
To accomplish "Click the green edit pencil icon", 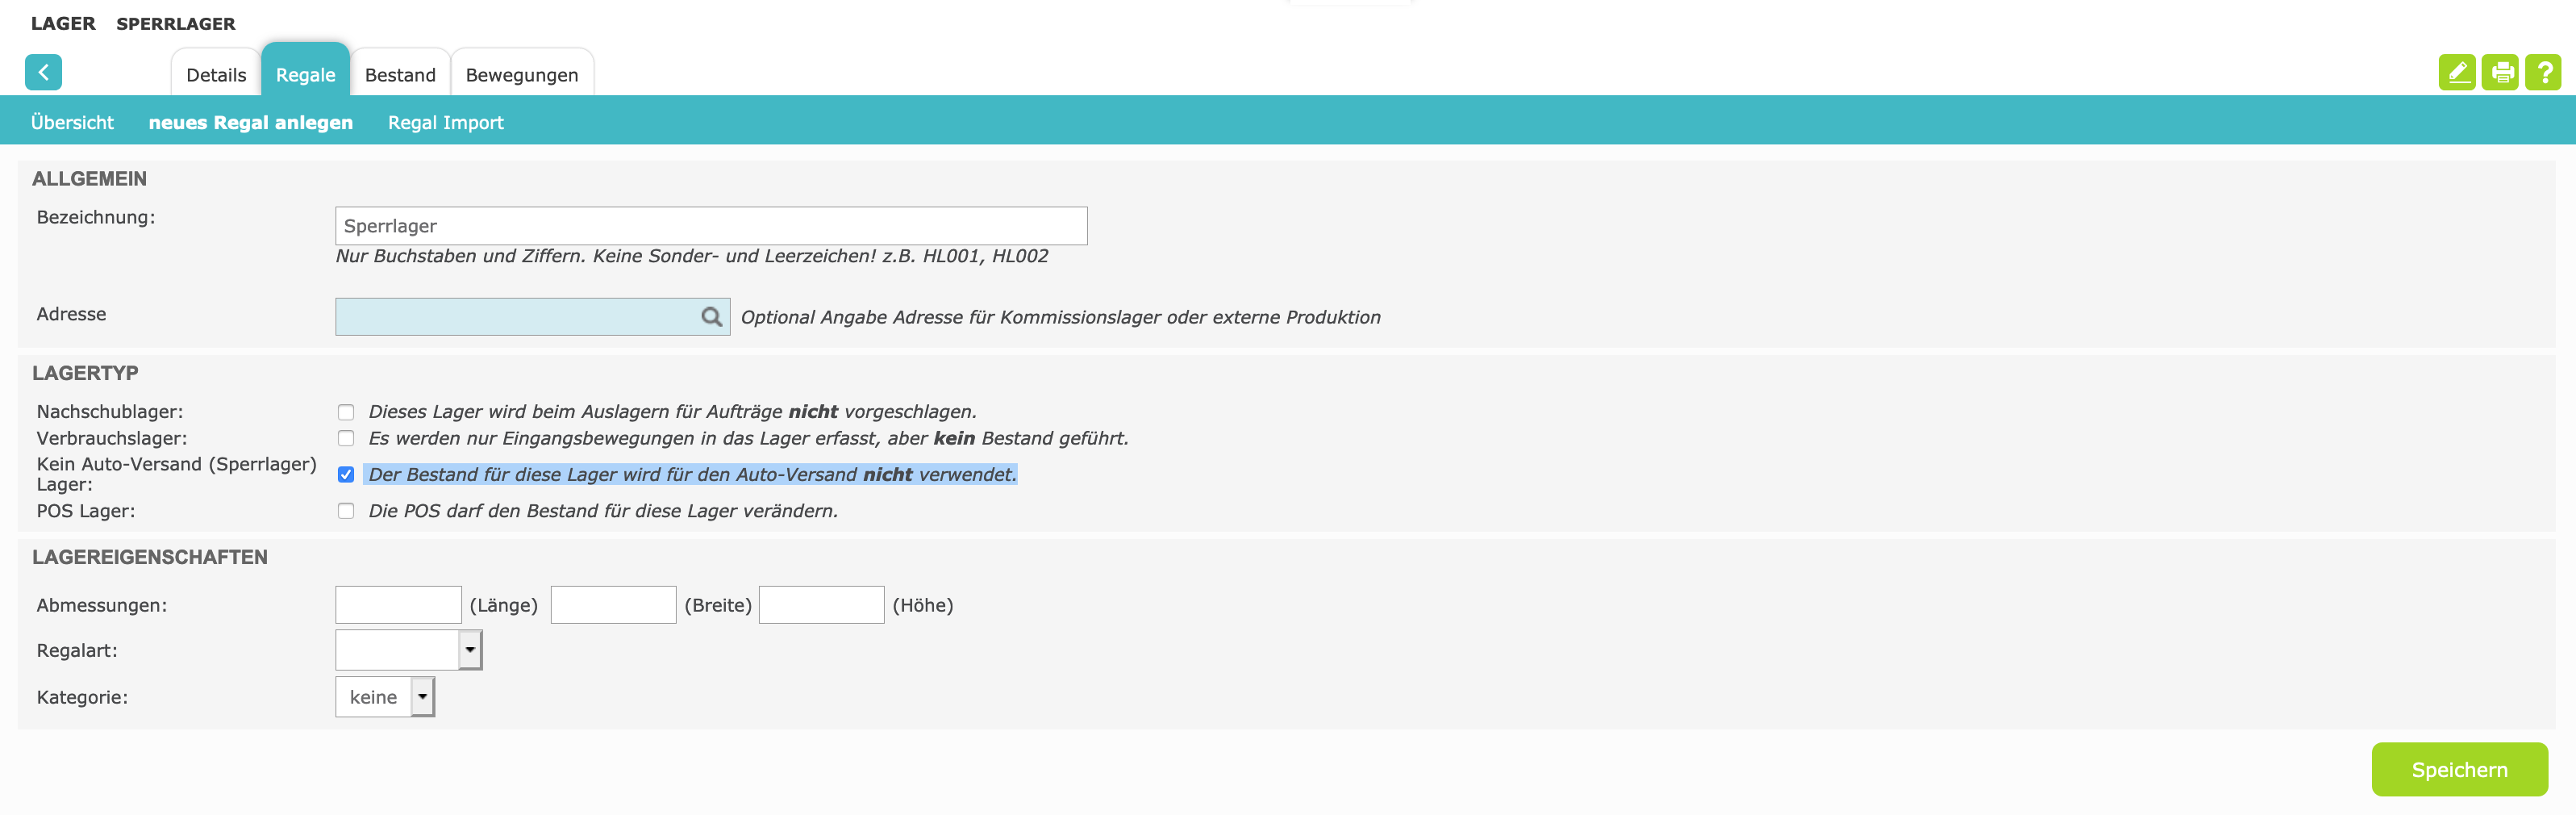I will pos(2456,72).
